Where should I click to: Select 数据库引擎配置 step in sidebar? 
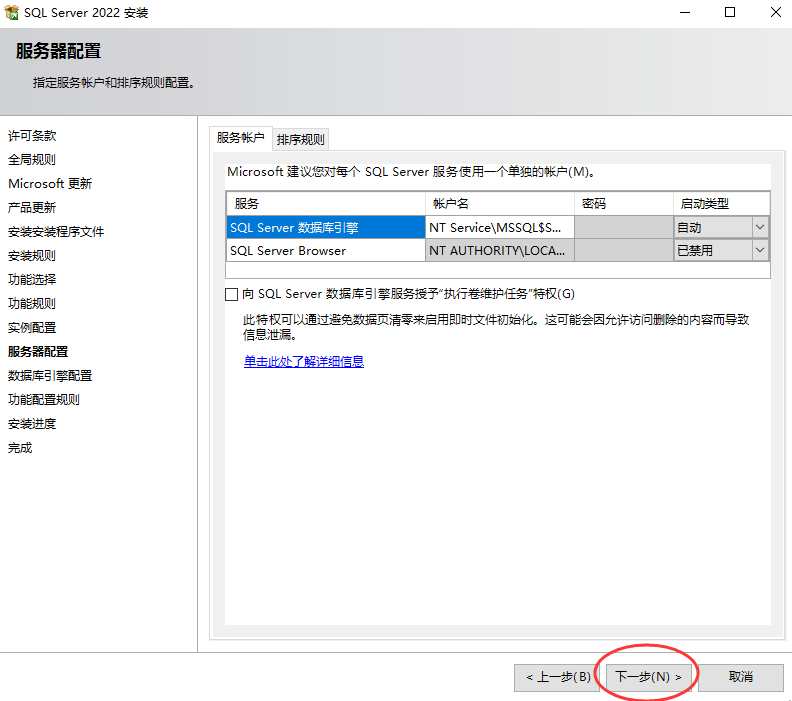(50, 375)
